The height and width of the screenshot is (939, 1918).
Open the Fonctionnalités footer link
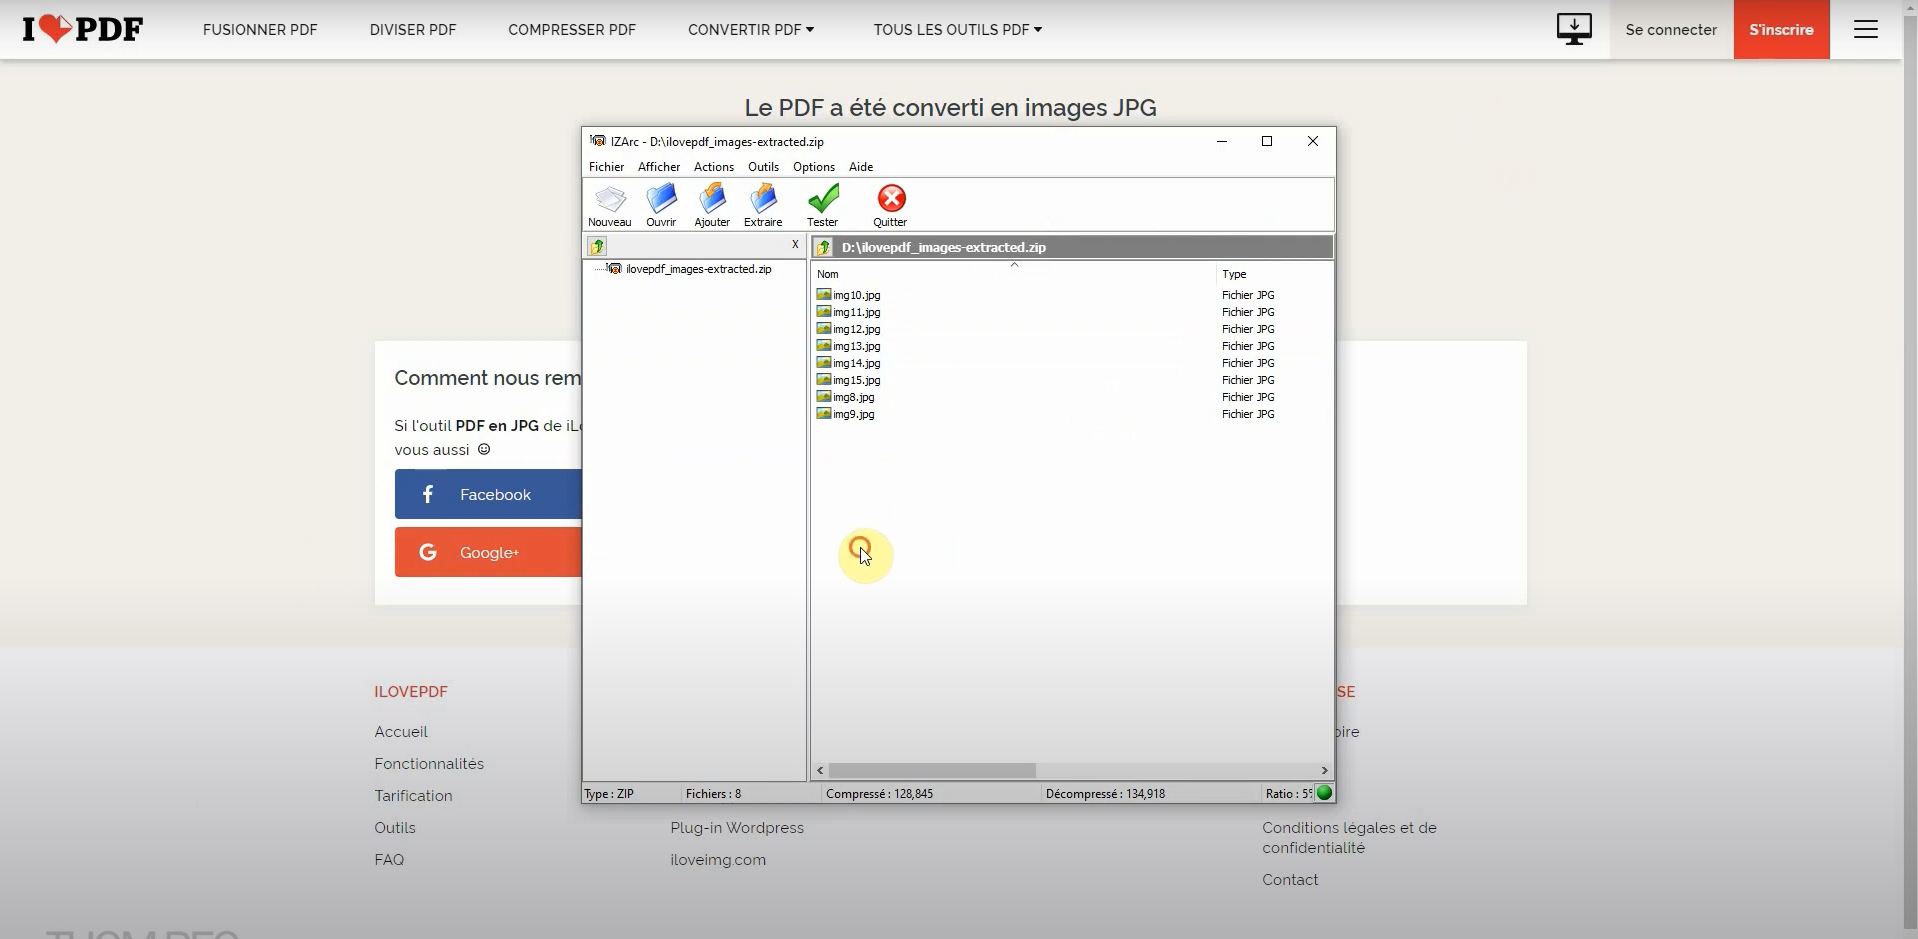click(429, 764)
